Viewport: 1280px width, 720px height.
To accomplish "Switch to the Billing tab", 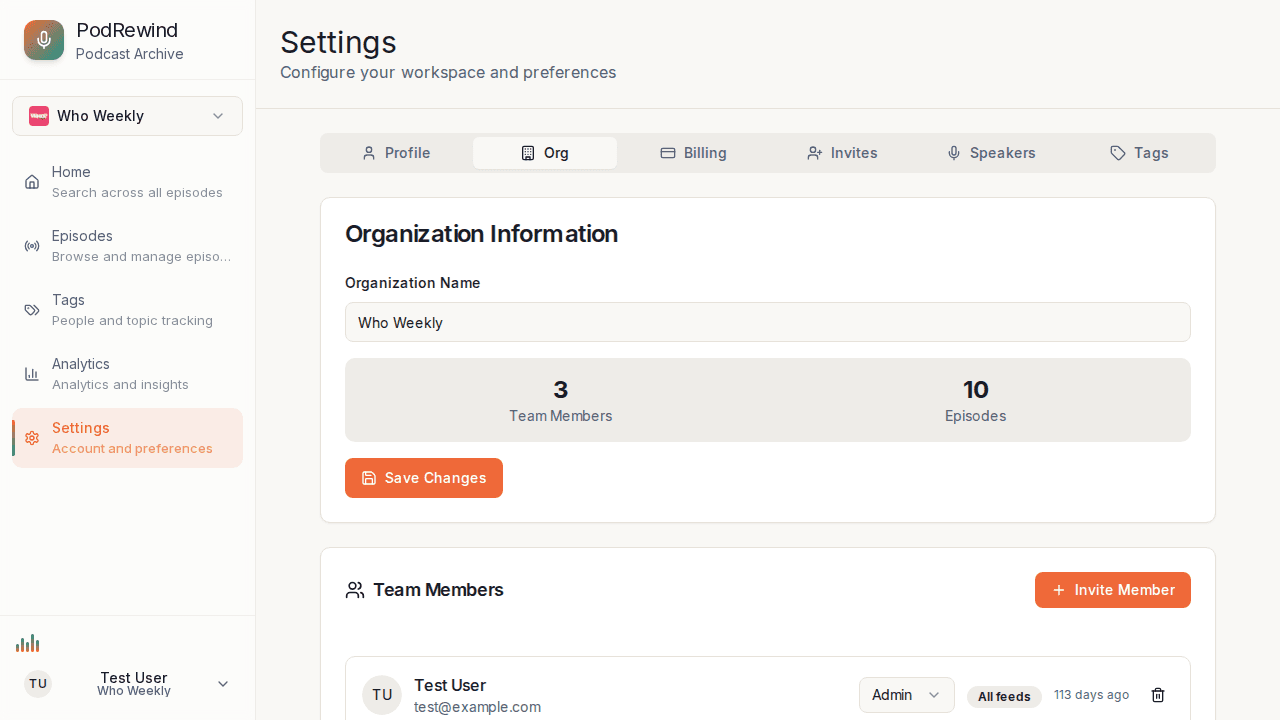I will point(694,153).
